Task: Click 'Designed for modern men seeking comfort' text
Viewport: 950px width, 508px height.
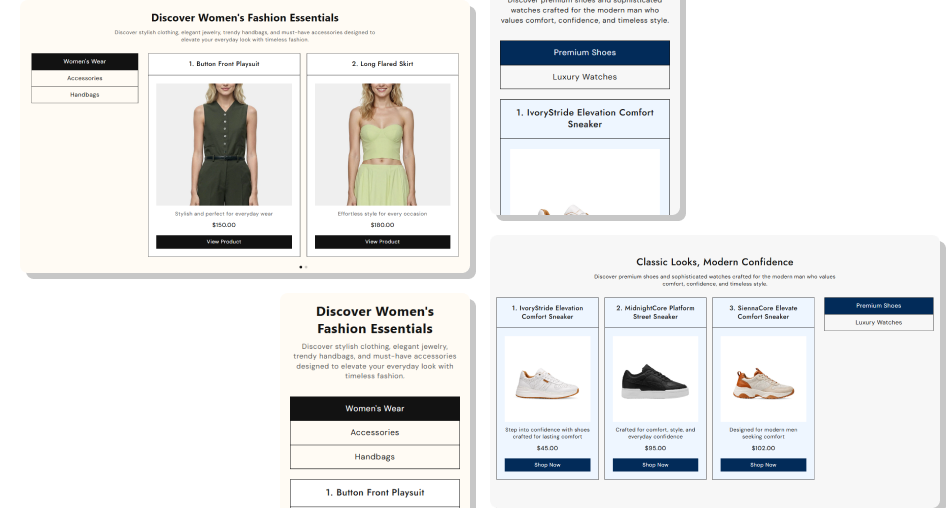Action: point(763,433)
